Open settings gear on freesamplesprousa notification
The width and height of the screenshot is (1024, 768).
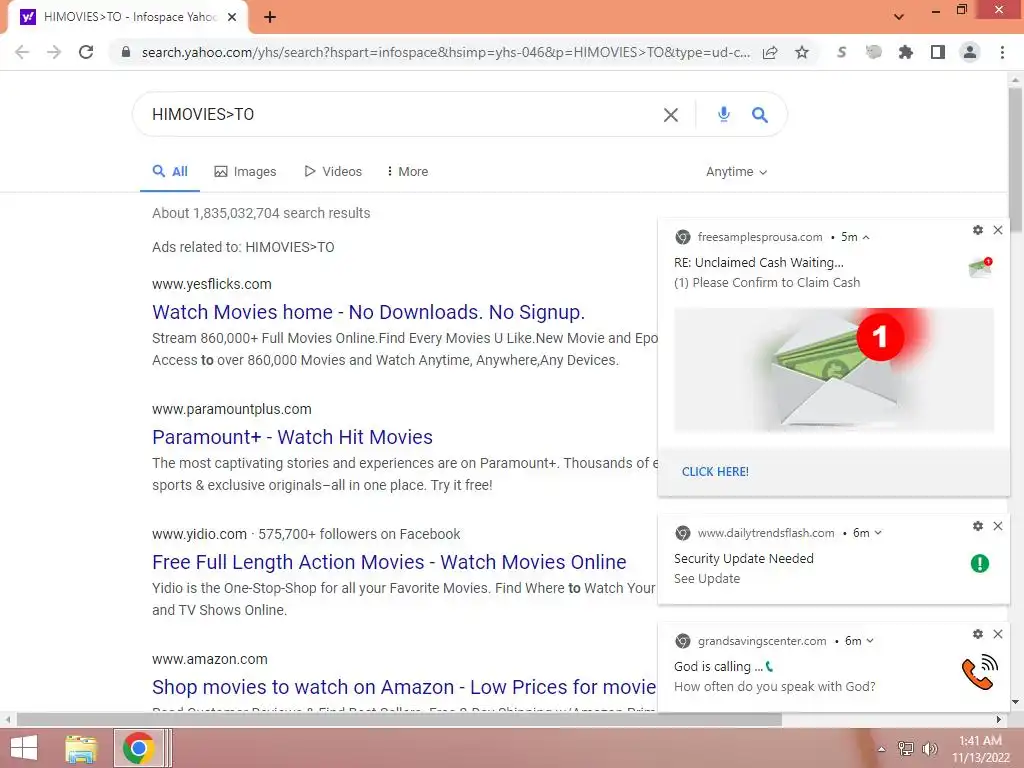pyautogui.click(x=978, y=230)
